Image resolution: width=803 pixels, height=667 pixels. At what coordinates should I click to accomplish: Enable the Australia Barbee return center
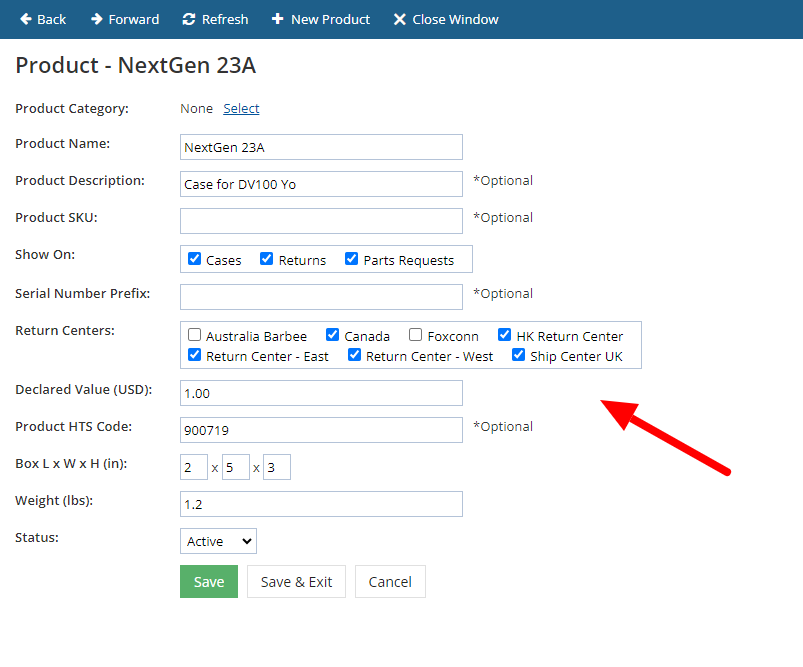tap(194, 334)
